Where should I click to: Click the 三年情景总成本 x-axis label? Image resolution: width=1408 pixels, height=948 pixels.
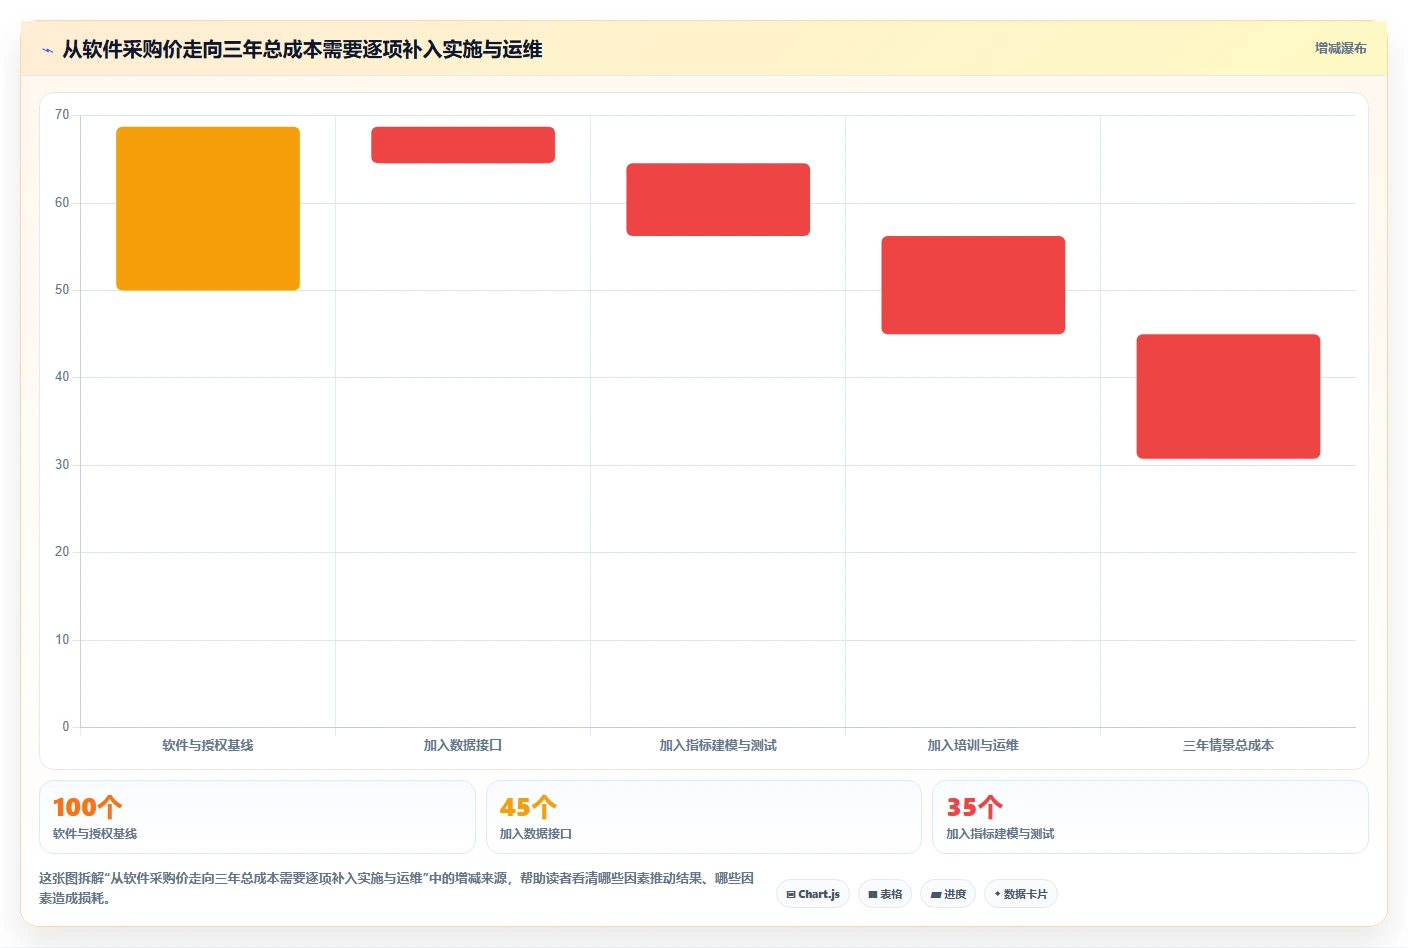coord(1228,745)
